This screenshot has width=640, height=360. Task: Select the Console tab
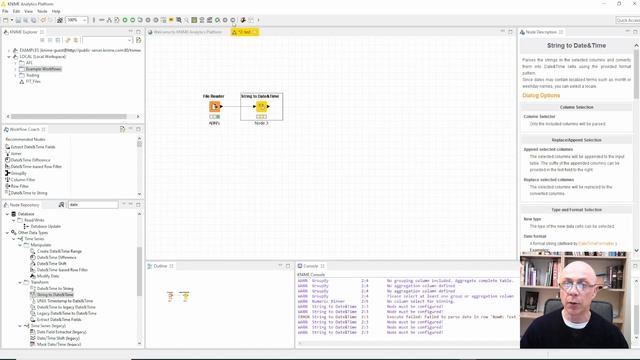click(311, 266)
